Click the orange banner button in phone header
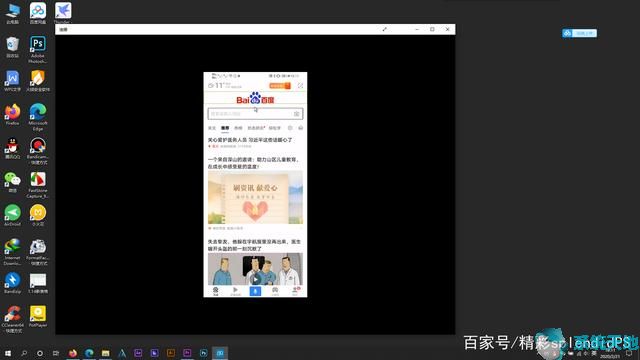Viewport: 640px width, 360px height. point(280,86)
